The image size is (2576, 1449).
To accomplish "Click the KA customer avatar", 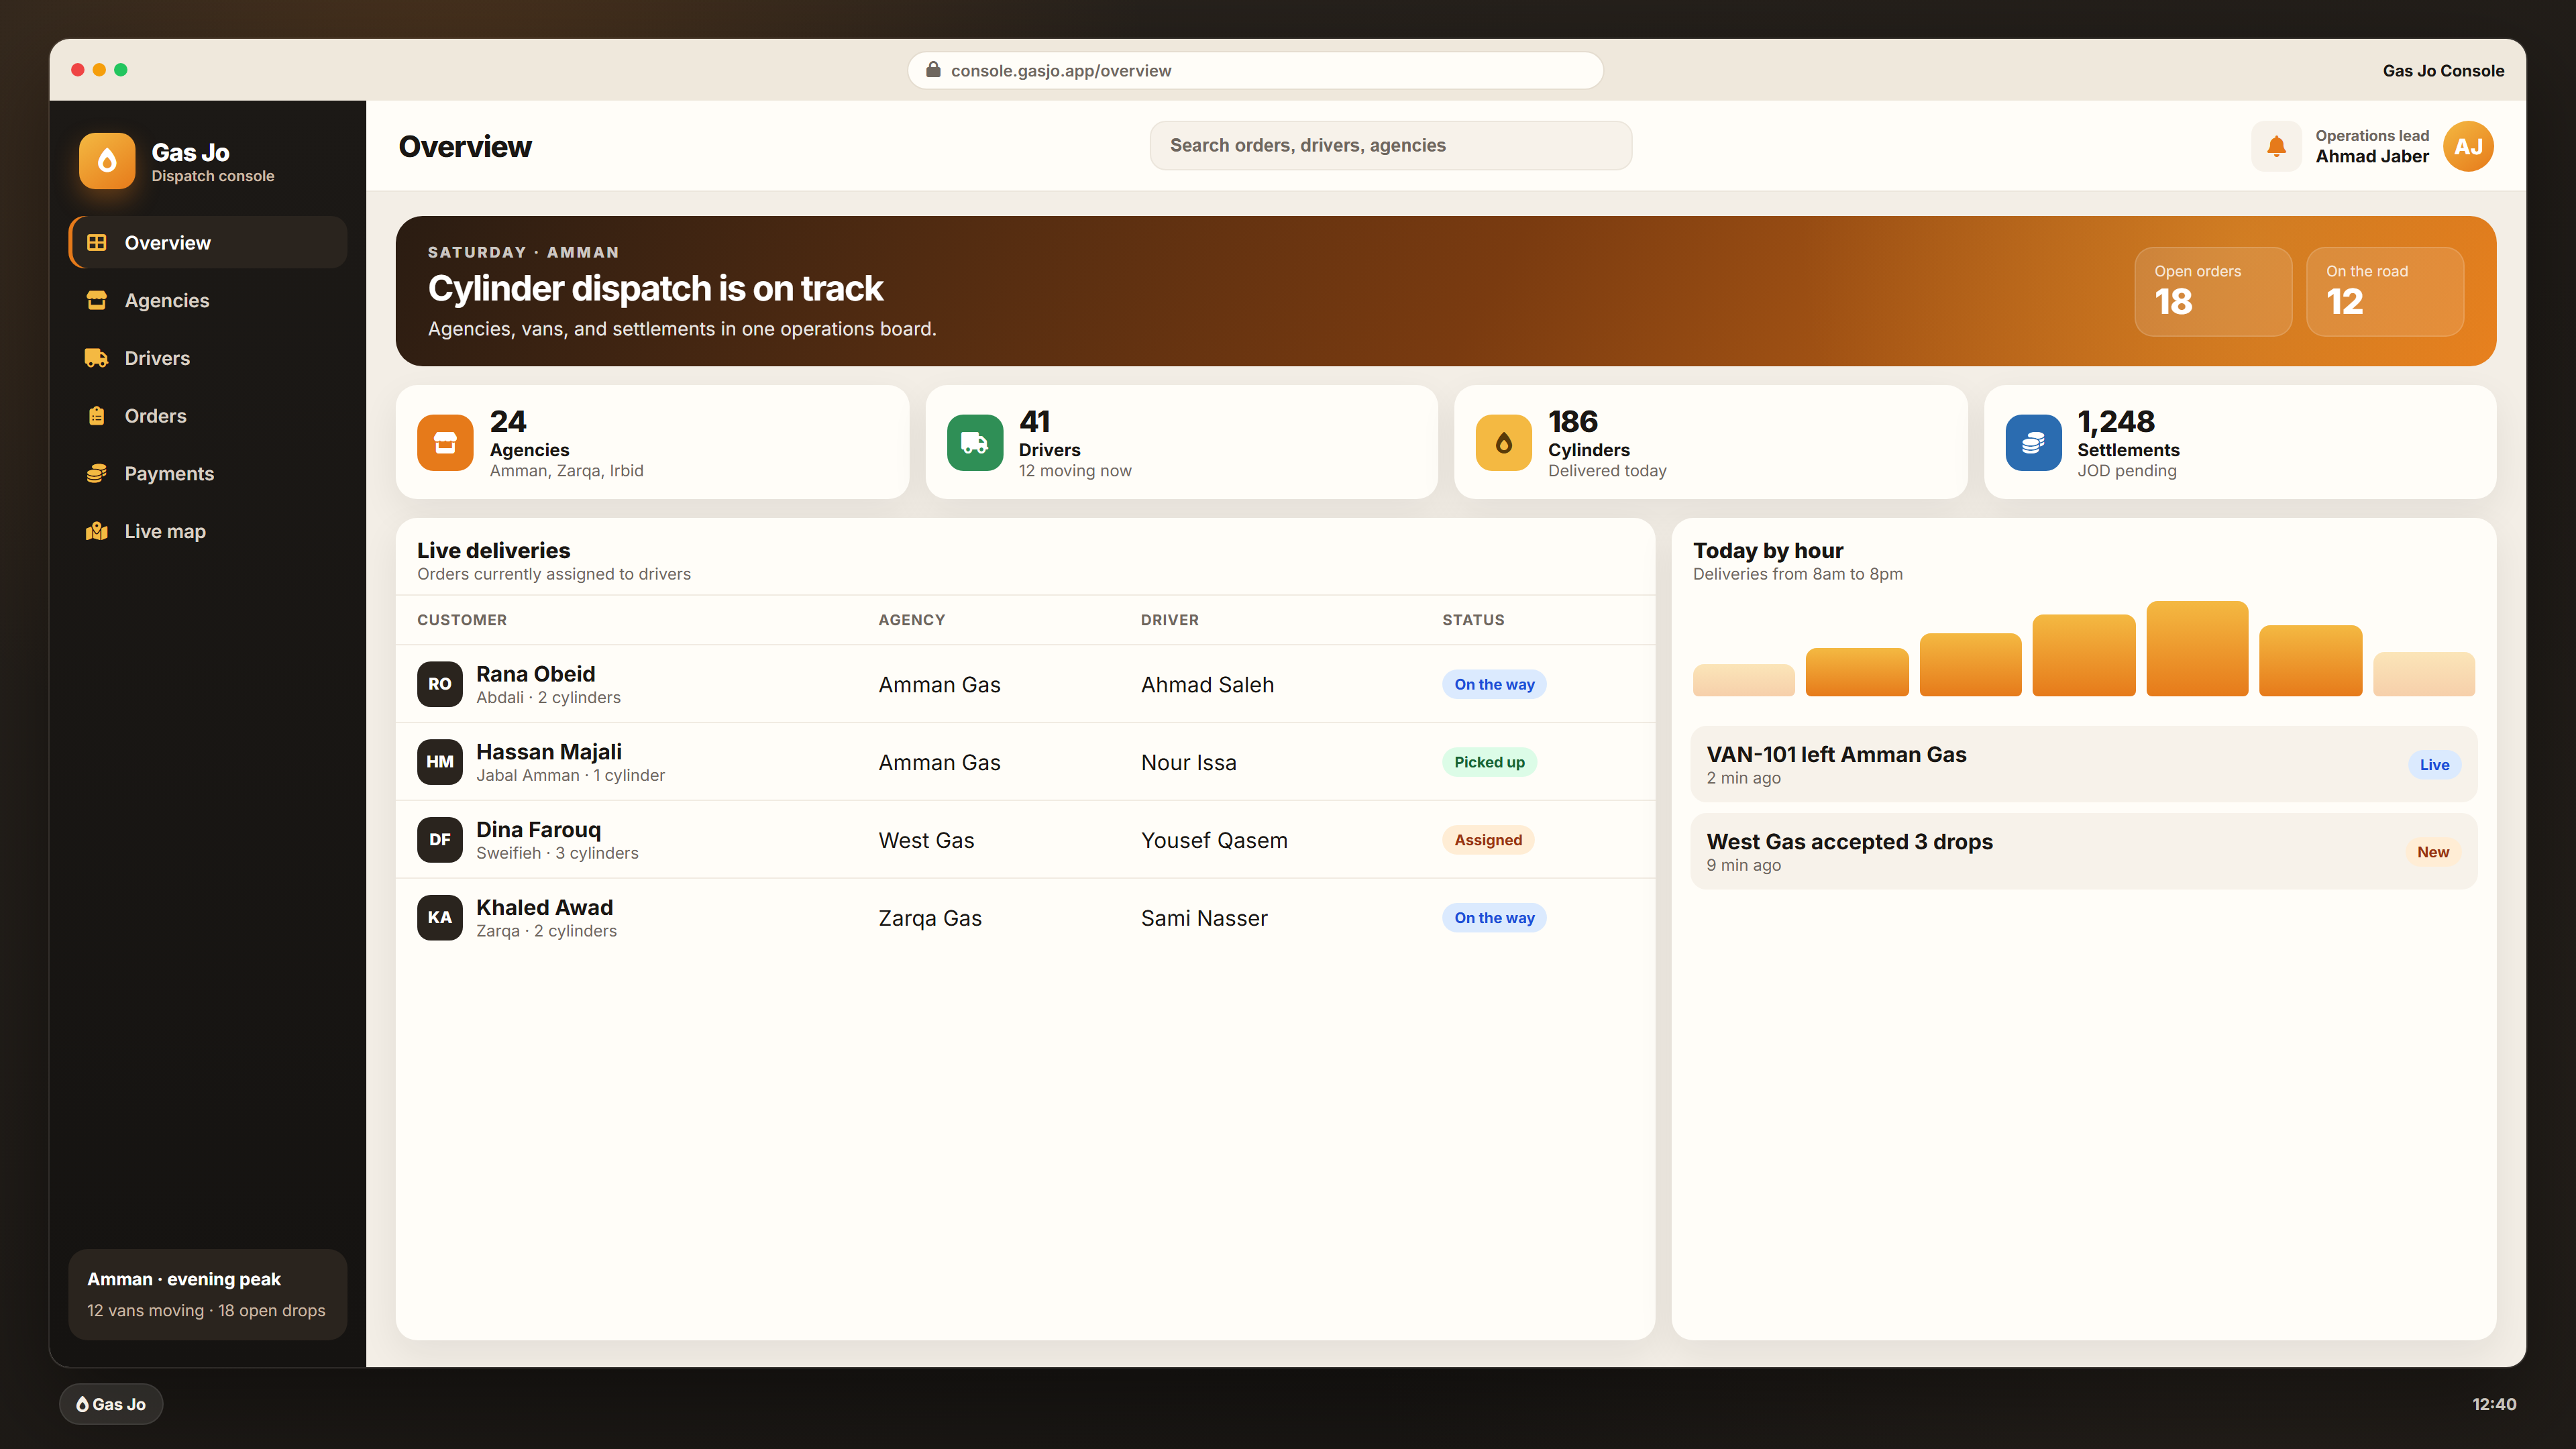I will 440,918.
